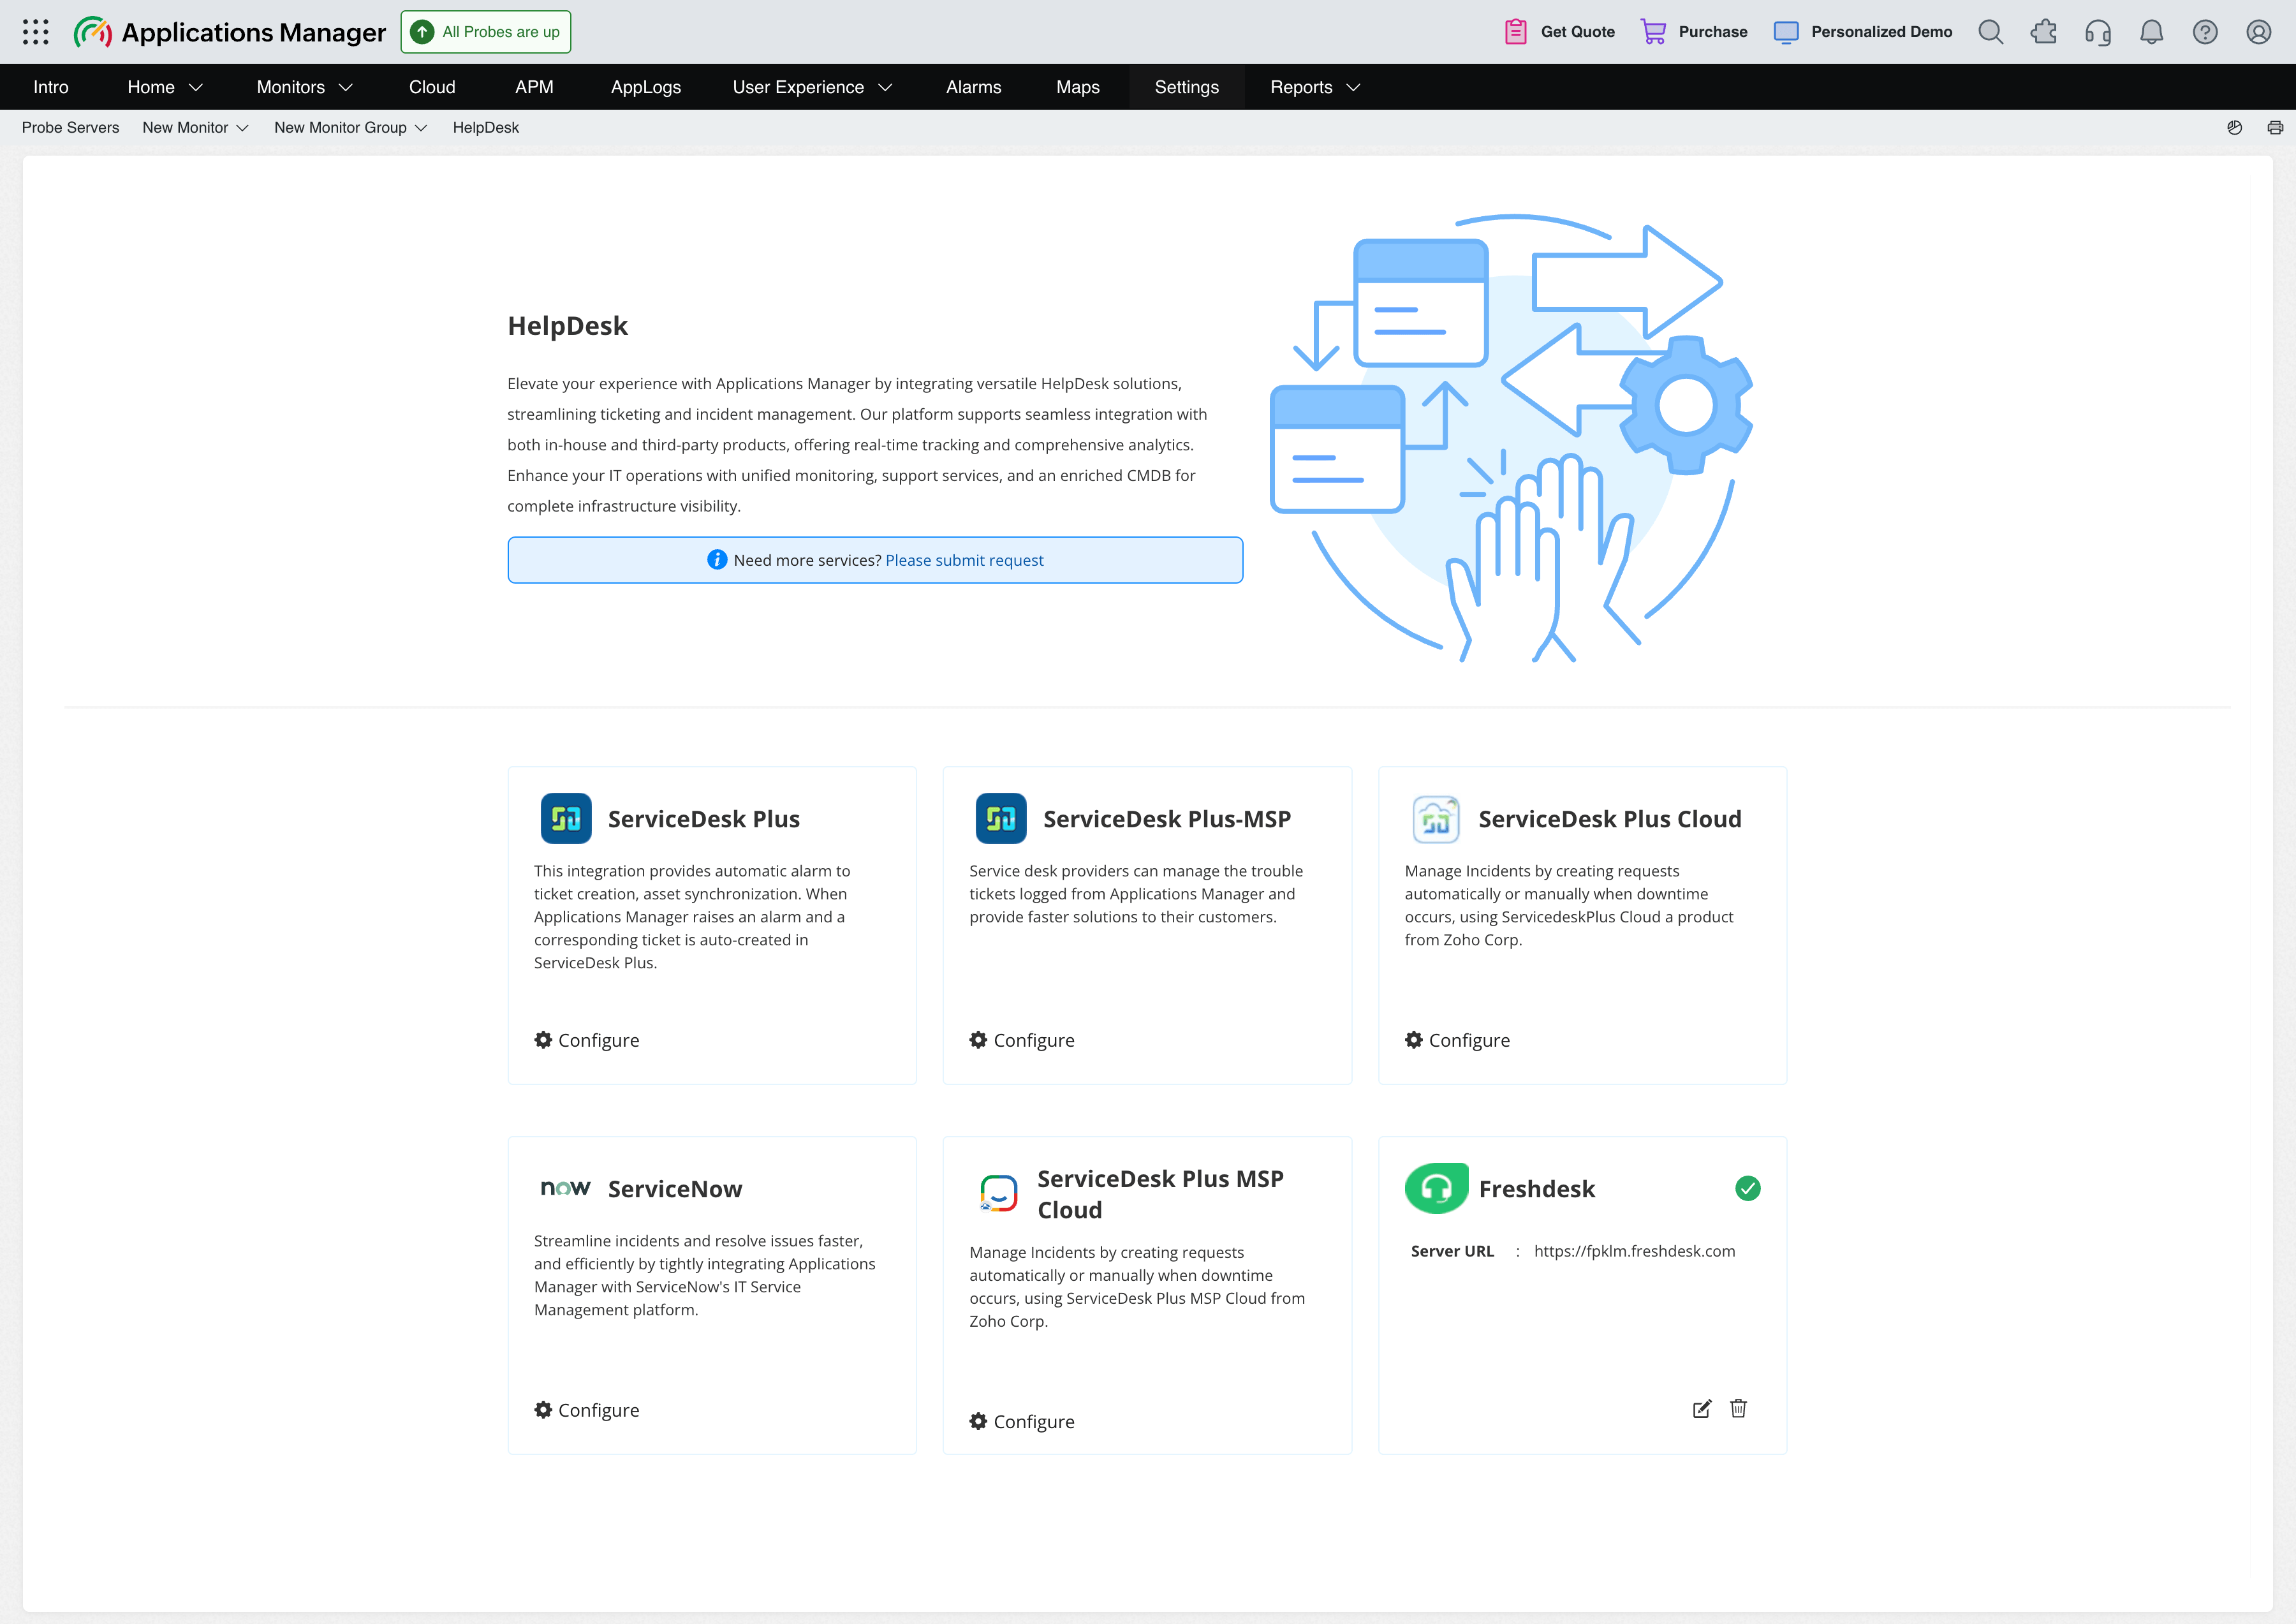Edit the Freshdesk configuration
This screenshot has height=1624, width=2296.
1702,1409
